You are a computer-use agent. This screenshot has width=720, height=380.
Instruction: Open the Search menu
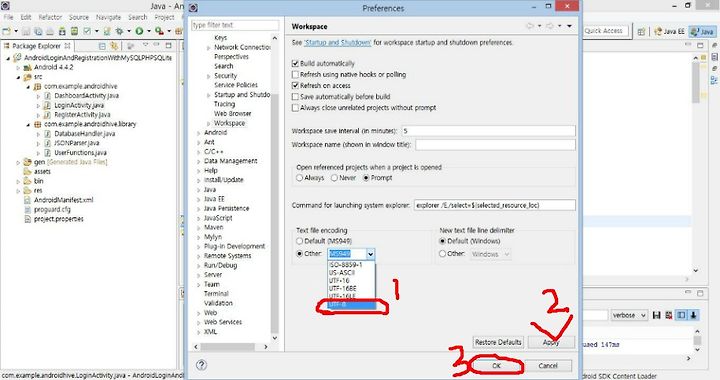(x=137, y=17)
